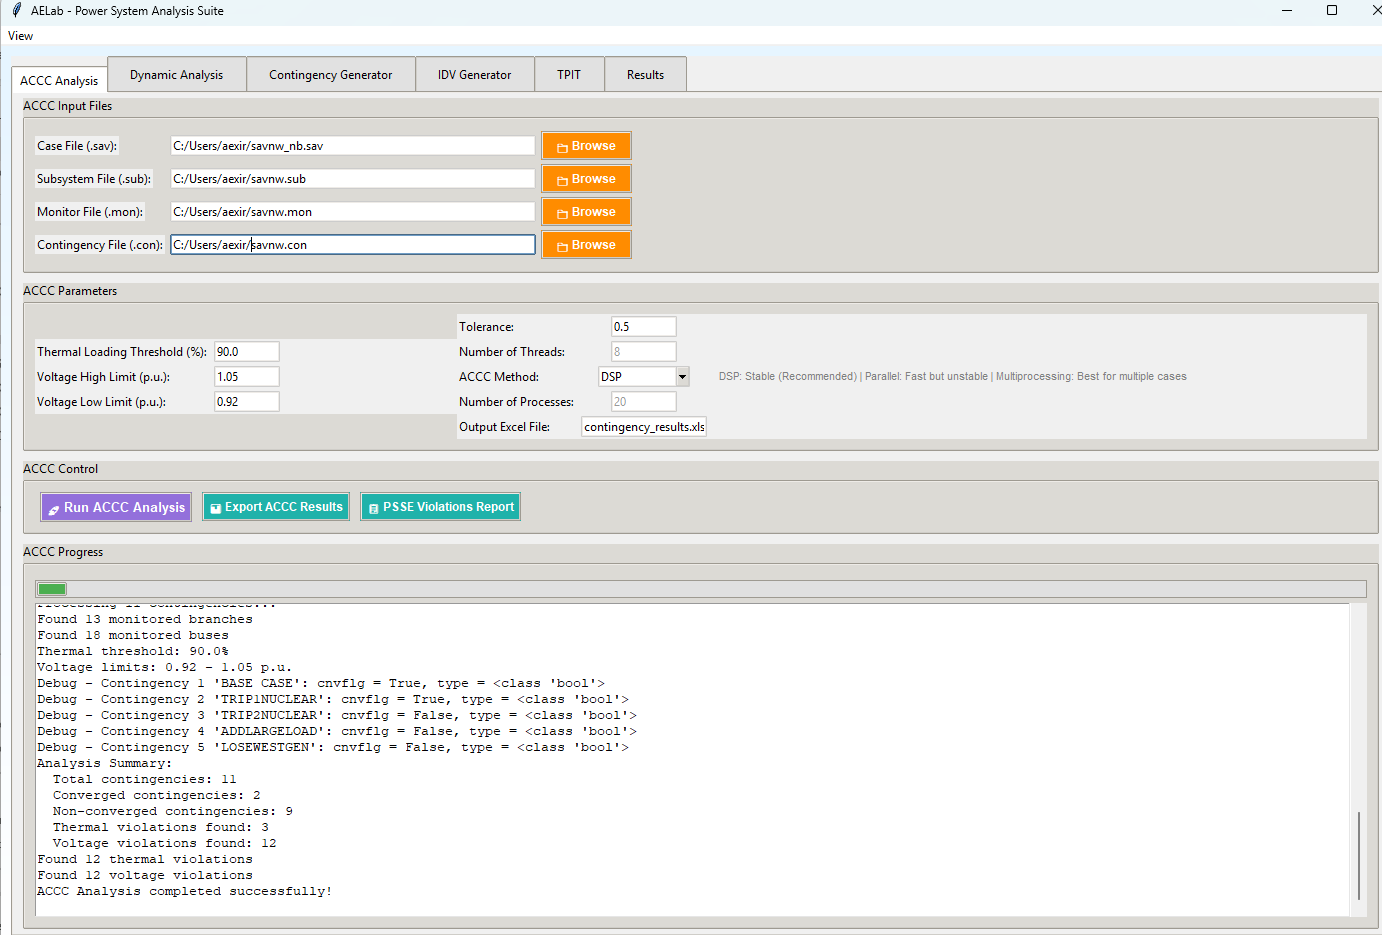Screen dimensions: 1382x935
Task: Click the folder icon on Contingency File Browse
Action: (x=561, y=244)
